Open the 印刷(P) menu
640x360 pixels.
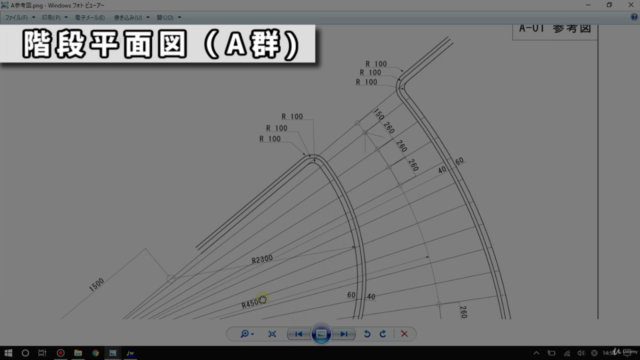pos(51,18)
